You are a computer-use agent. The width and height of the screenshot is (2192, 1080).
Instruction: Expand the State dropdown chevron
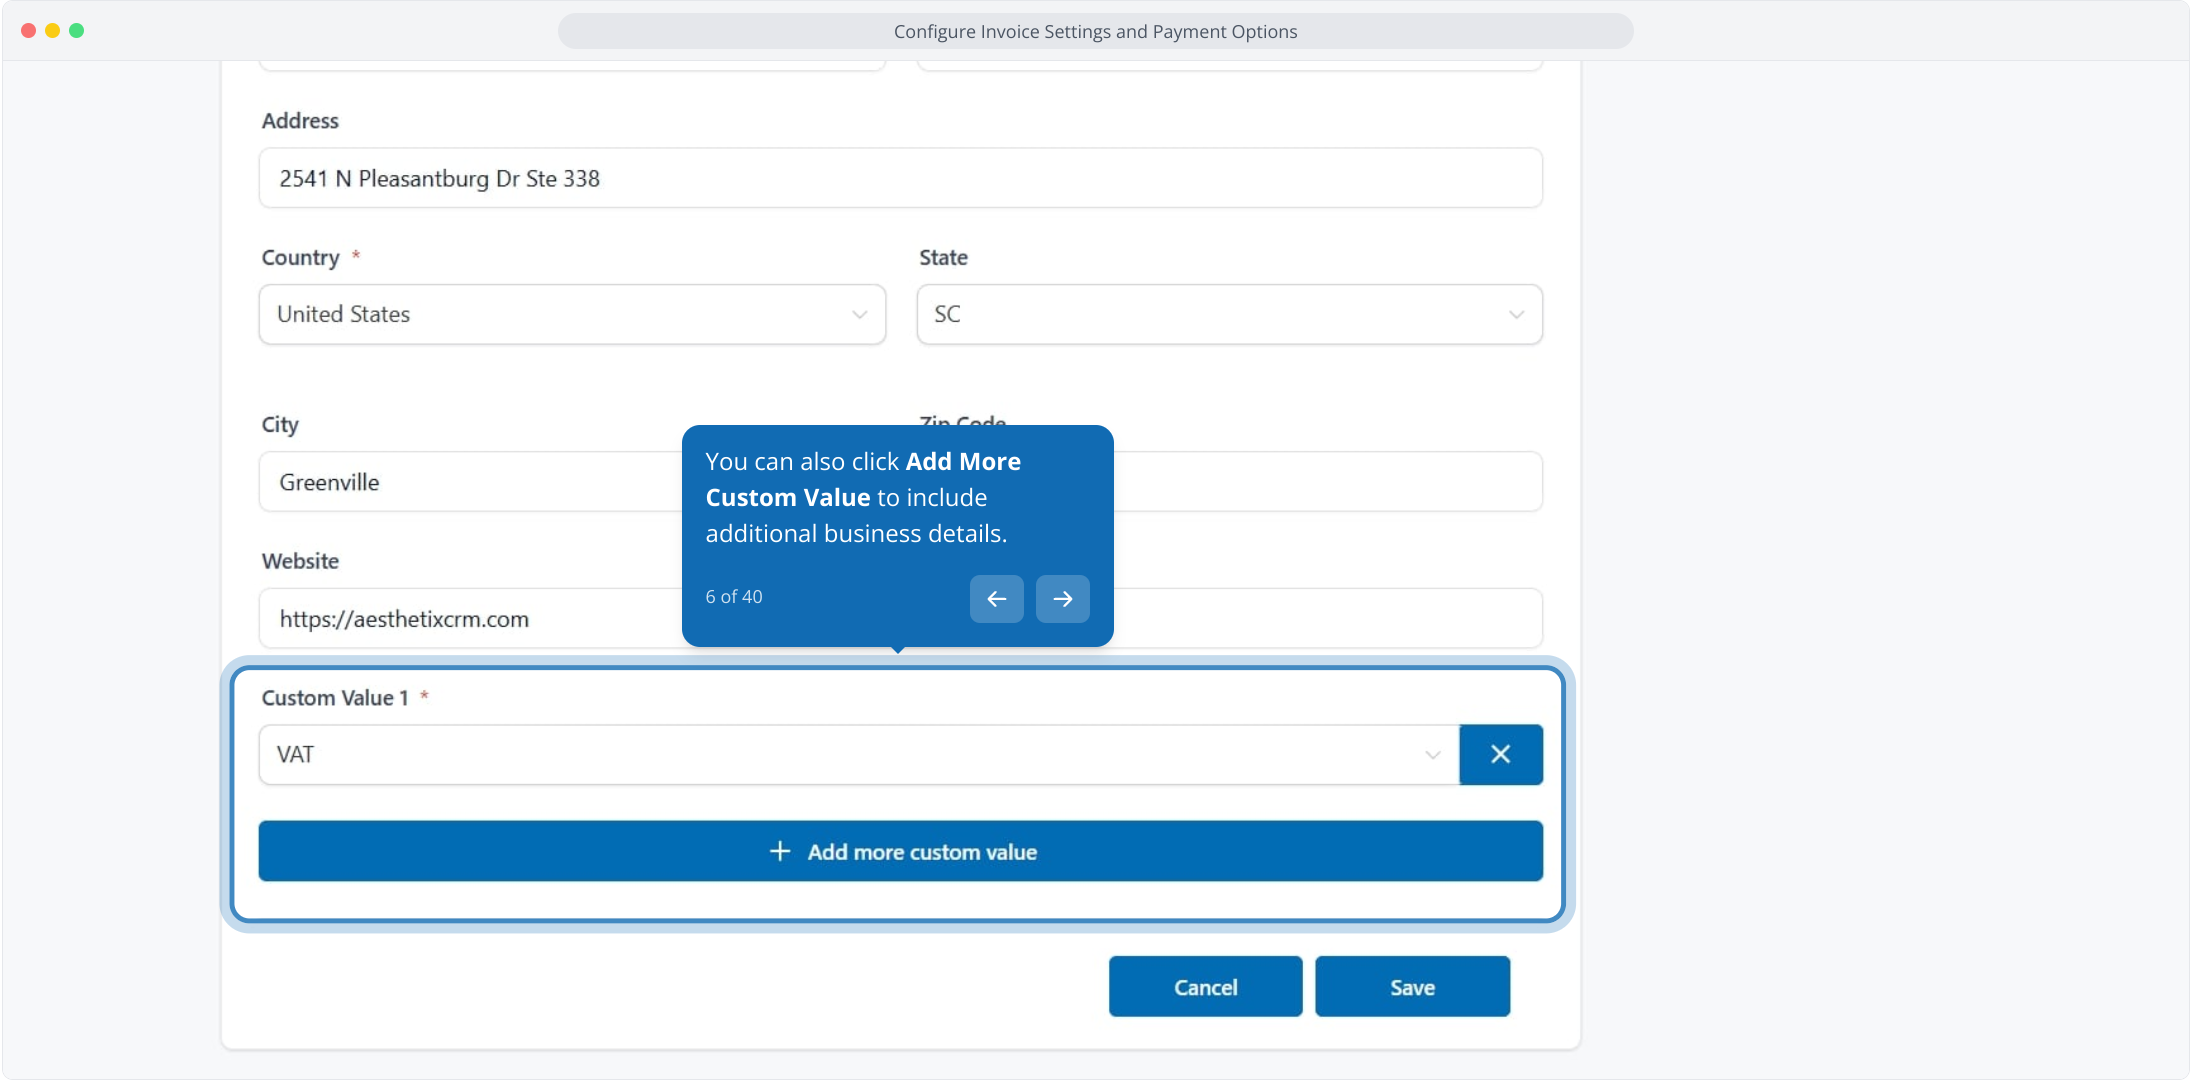(1516, 314)
